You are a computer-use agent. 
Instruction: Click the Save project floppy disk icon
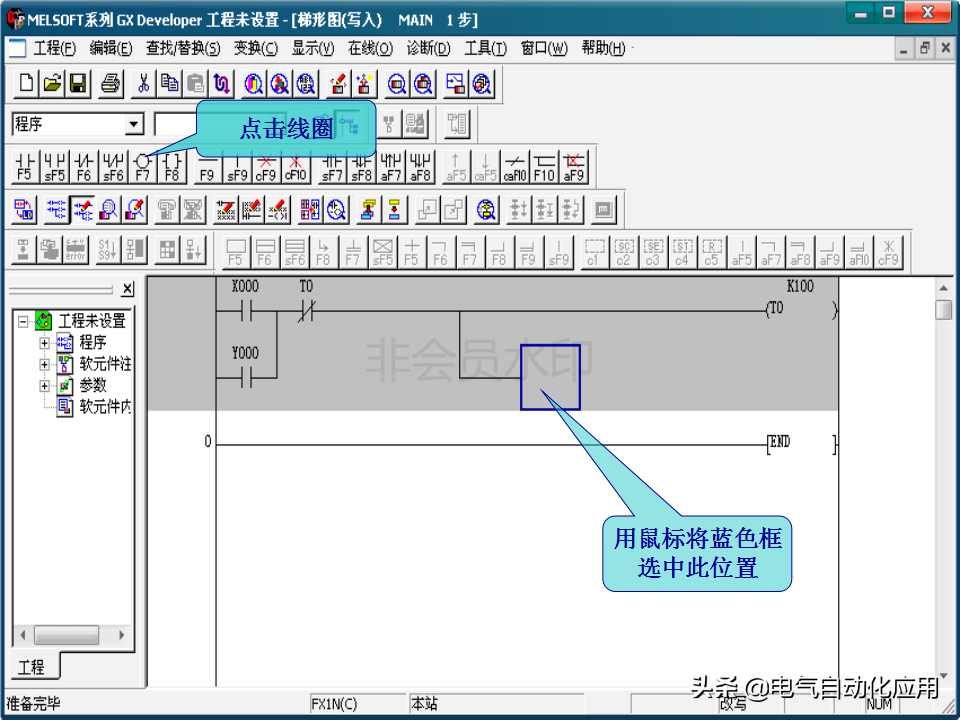(x=78, y=84)
